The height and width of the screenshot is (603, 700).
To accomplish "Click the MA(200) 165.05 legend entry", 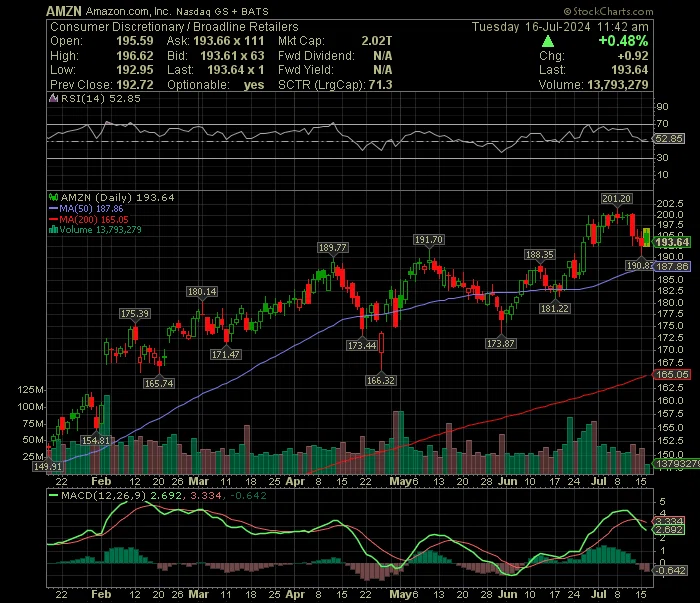I will (88, 219).
